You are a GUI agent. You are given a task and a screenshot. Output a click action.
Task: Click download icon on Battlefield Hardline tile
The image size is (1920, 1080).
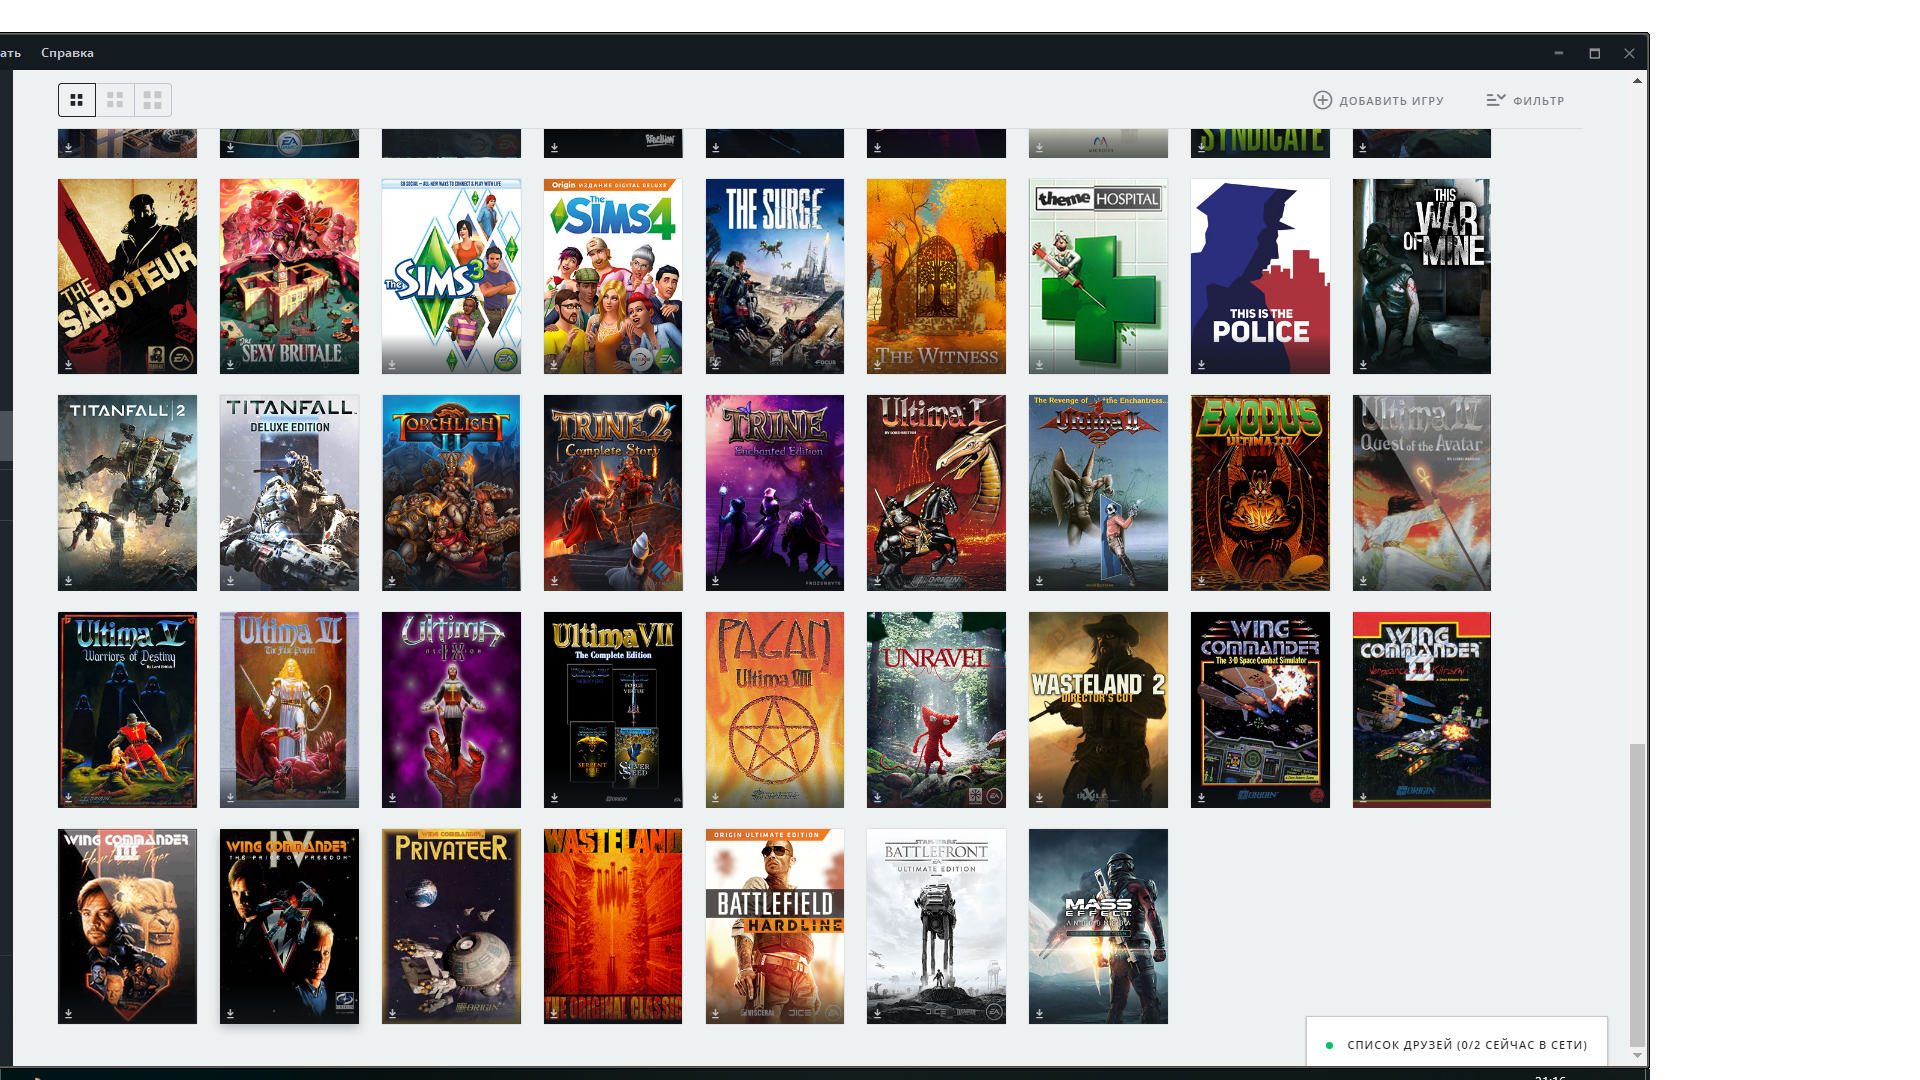tap(716, 1014)
